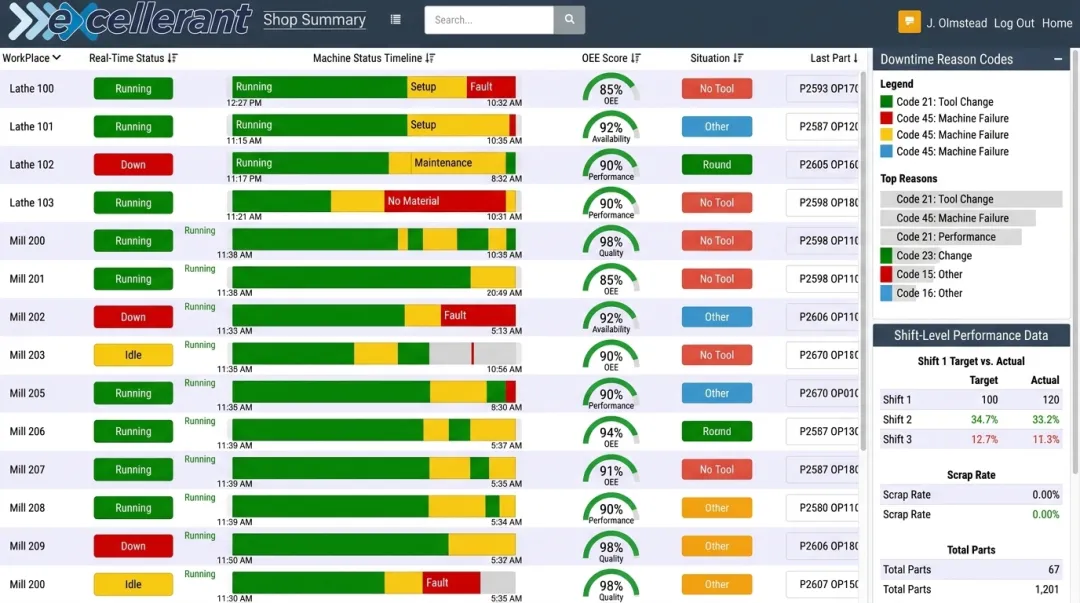This screenshot has height=603, width=1080.
Task: Click Setup segment in Lathe 101 timeline
Action: pyautogui.click(x=458, y=125)
